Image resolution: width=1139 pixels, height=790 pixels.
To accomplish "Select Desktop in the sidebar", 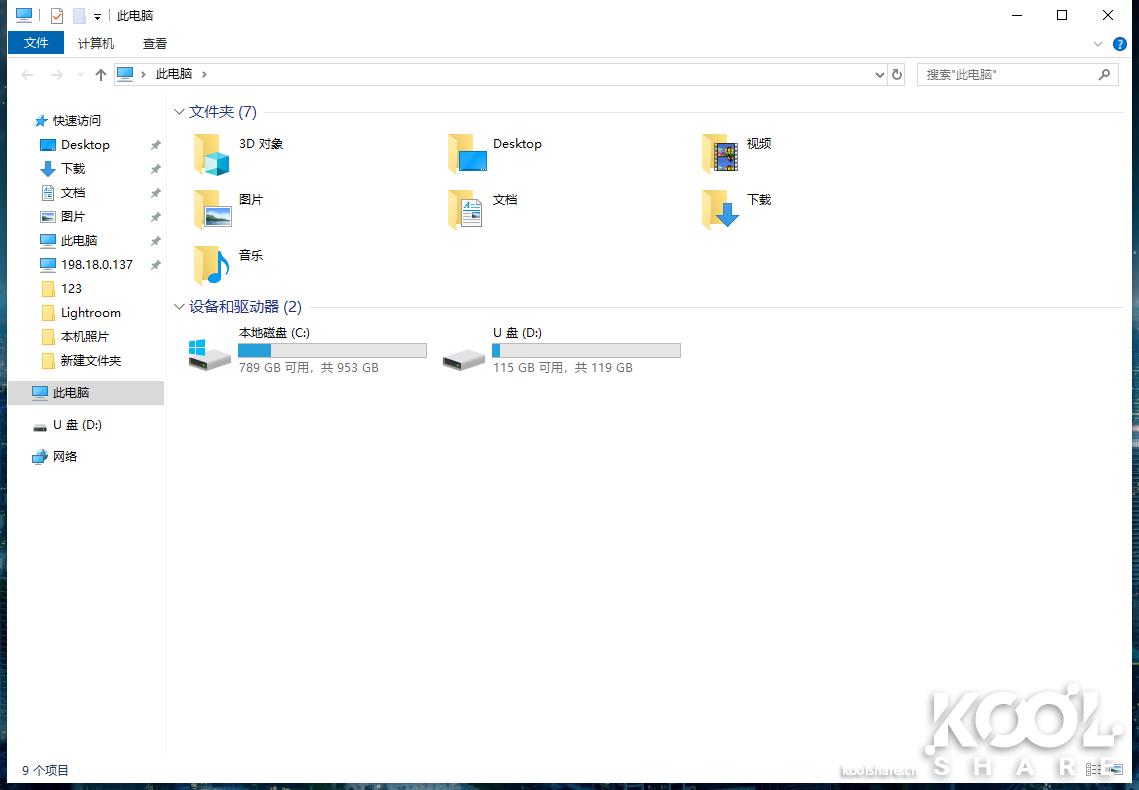I will click(x=86, y=144).
